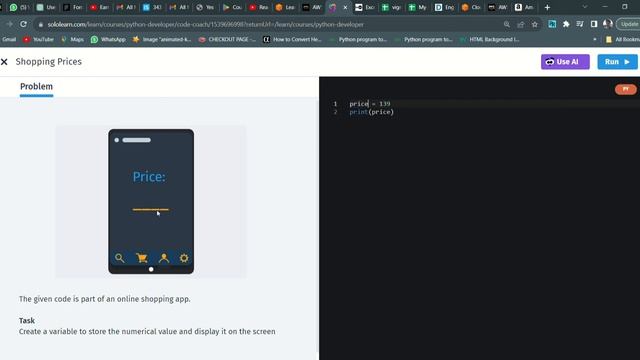Open the first Python program bookmark
Screen dimensions: 640x360
click(x=358, y=40)
